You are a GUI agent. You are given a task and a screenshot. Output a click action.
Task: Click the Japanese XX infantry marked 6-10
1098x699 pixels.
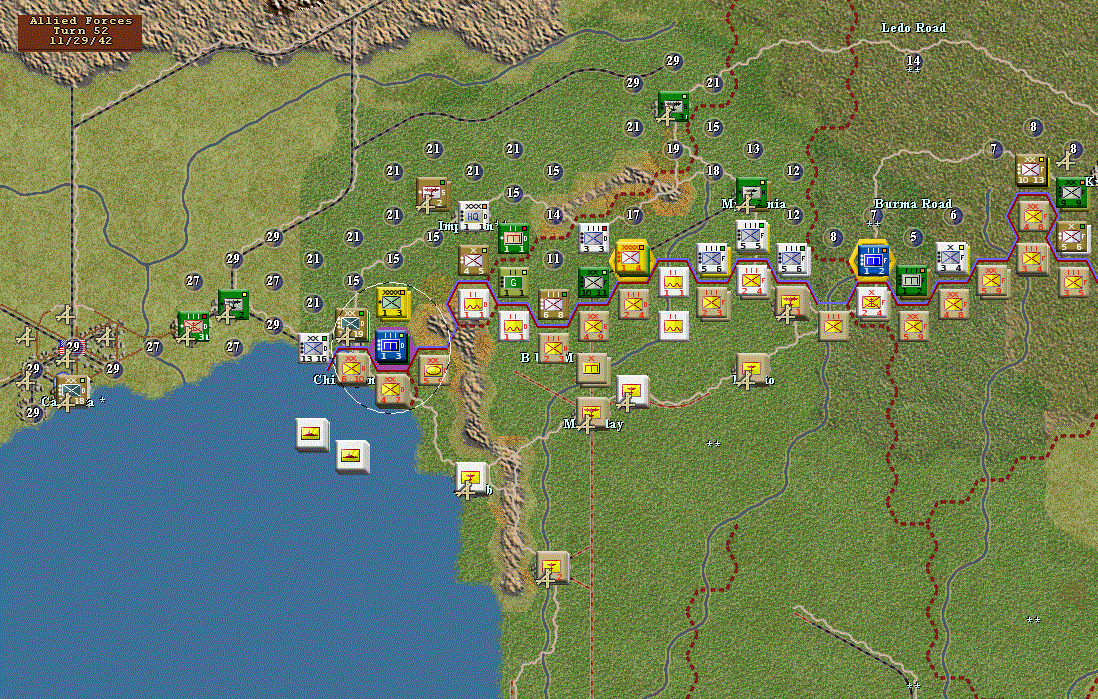pyautogui.click(x=352, y=368)
